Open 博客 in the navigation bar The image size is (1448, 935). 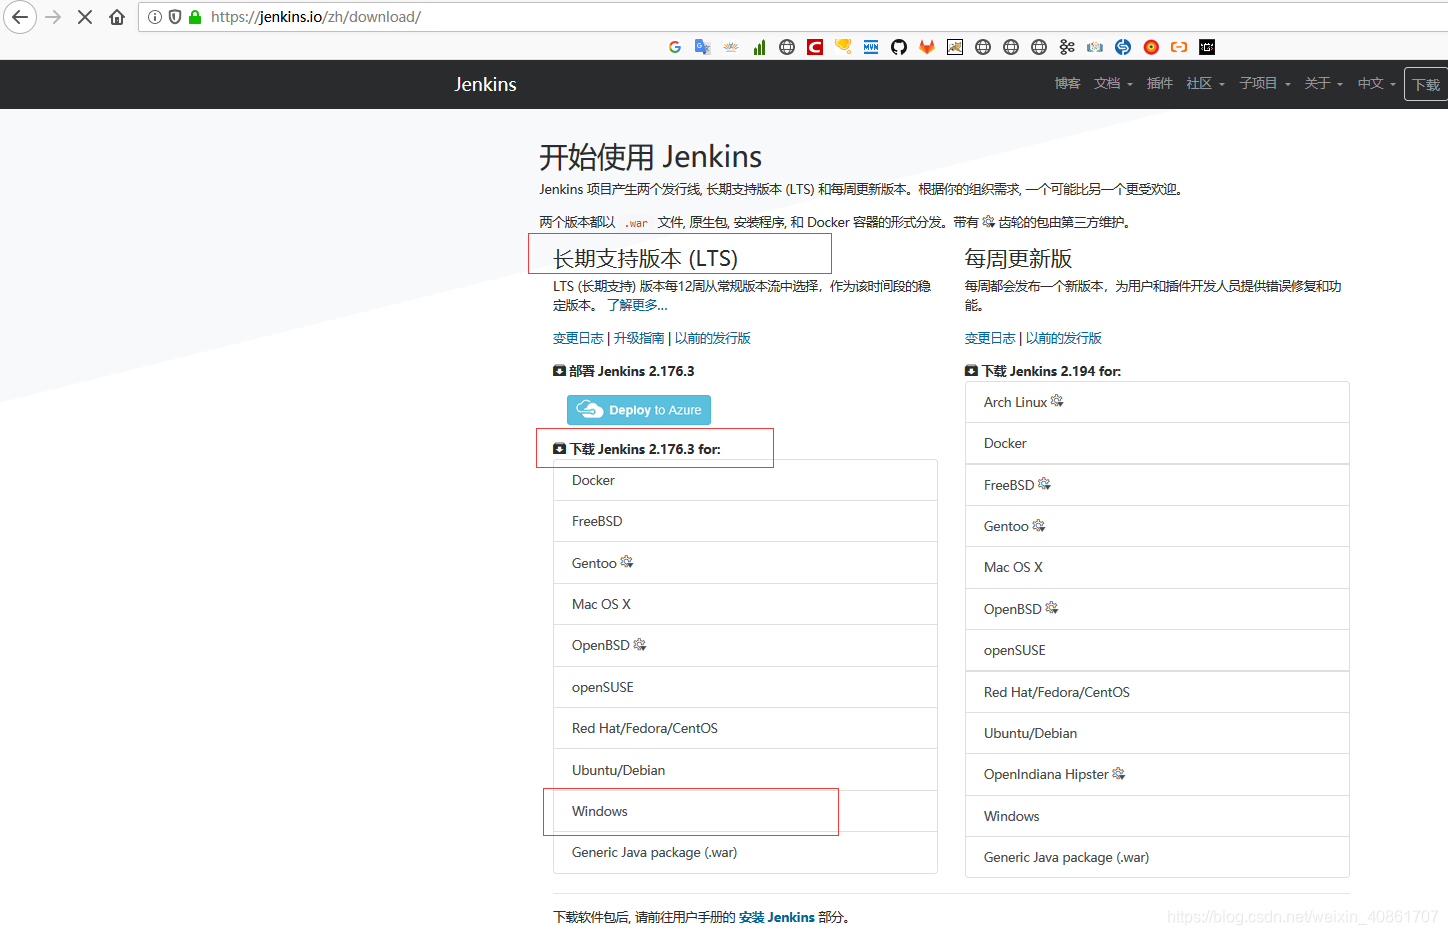point(1067,84)
